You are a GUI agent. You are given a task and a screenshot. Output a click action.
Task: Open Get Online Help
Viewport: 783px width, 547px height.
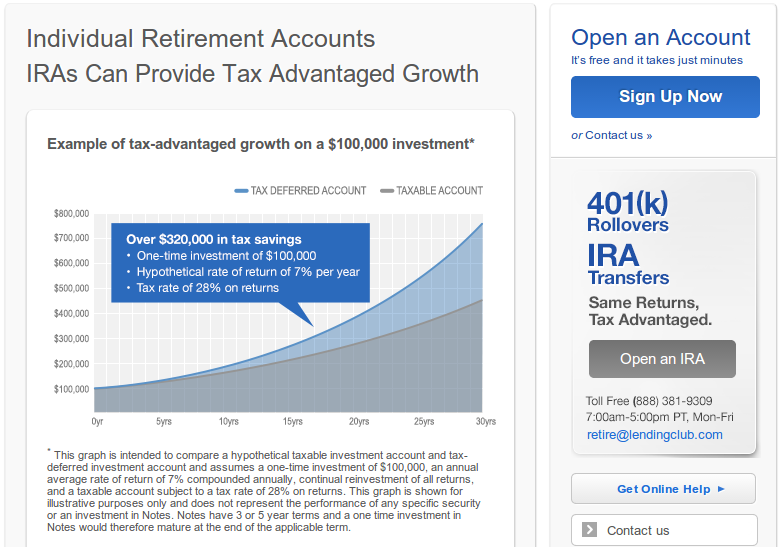[x=663, y=489]
